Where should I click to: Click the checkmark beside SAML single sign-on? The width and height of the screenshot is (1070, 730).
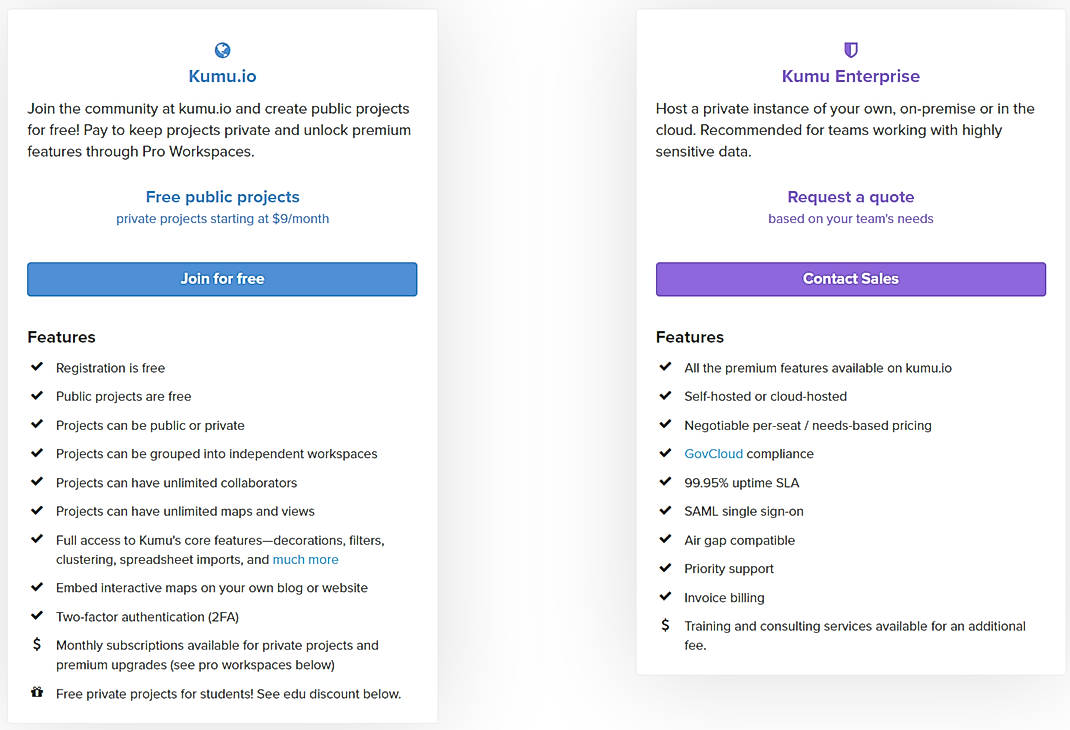665,511
